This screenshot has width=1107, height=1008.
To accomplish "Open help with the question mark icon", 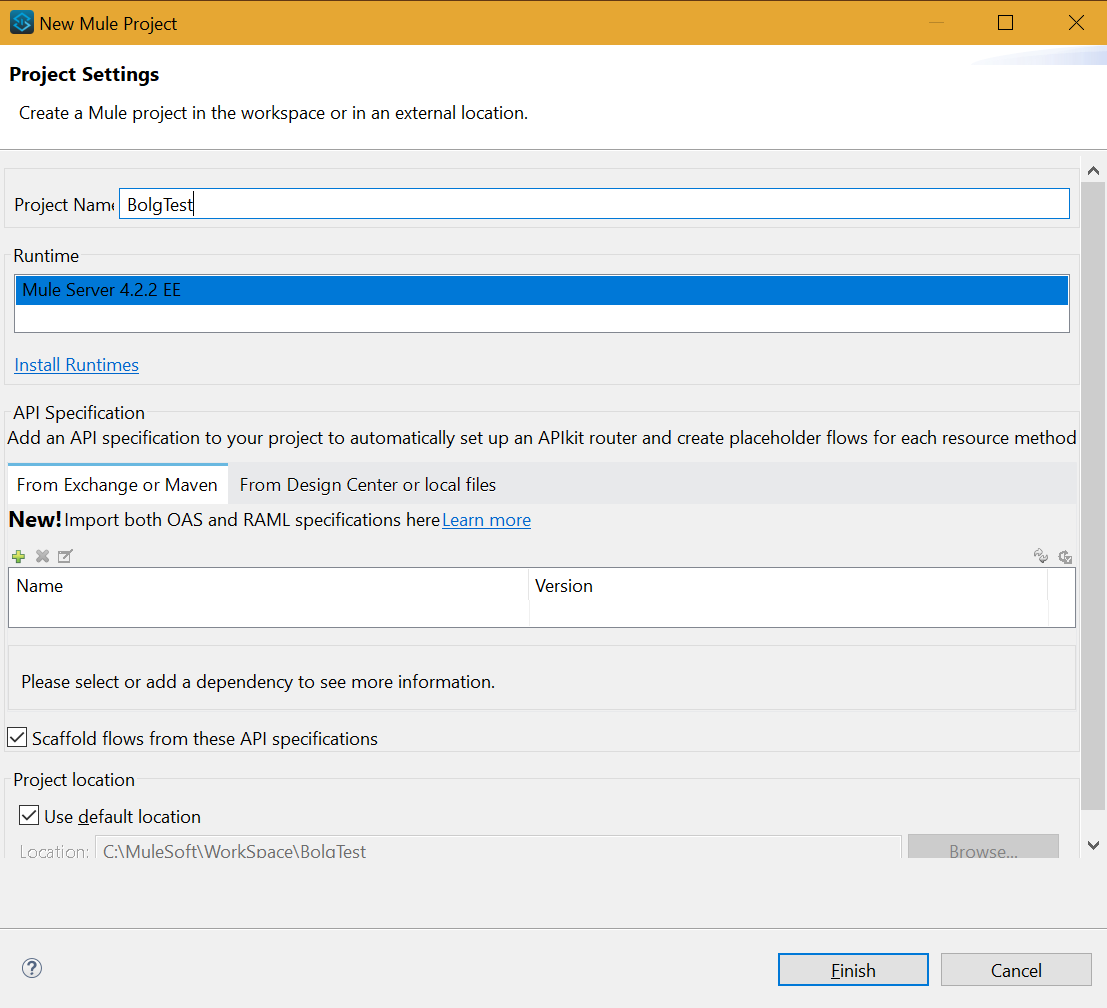I will click(x=32, y=968).
